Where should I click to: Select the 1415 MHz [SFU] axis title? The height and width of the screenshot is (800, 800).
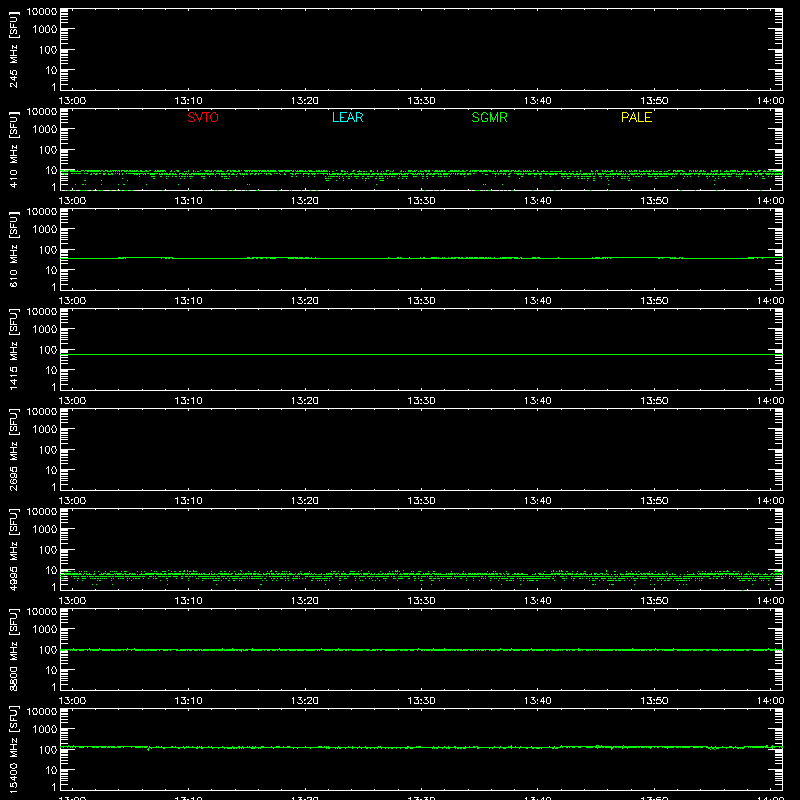coord(13,349)
